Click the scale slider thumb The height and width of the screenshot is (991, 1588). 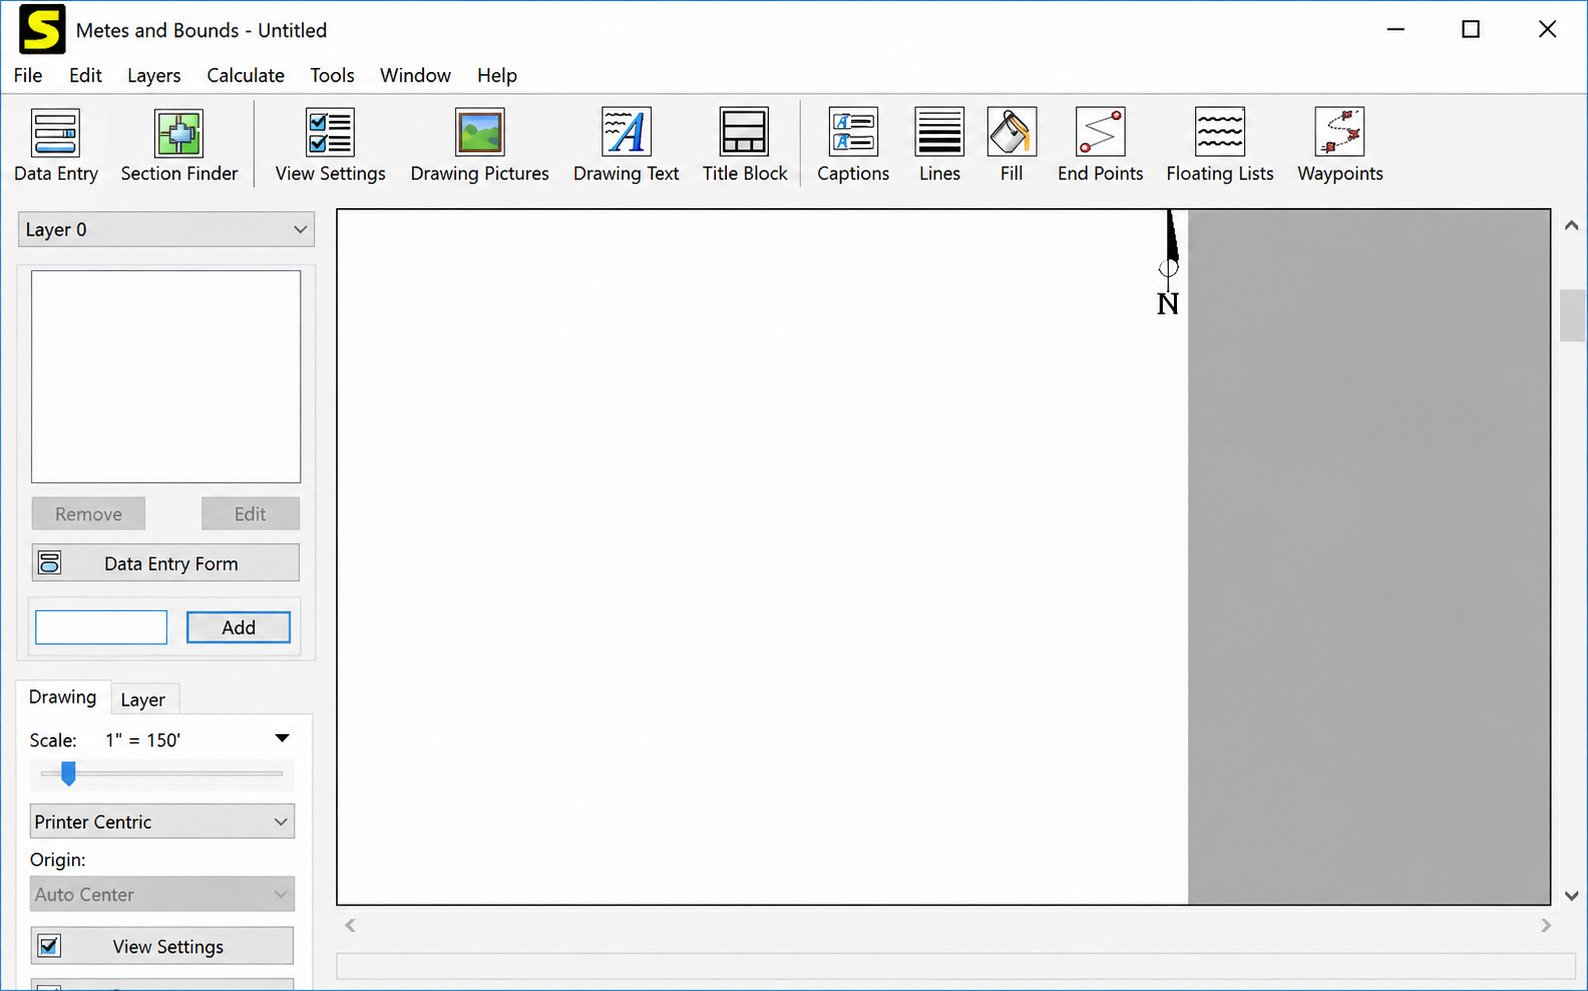click(x=68, y=773)
